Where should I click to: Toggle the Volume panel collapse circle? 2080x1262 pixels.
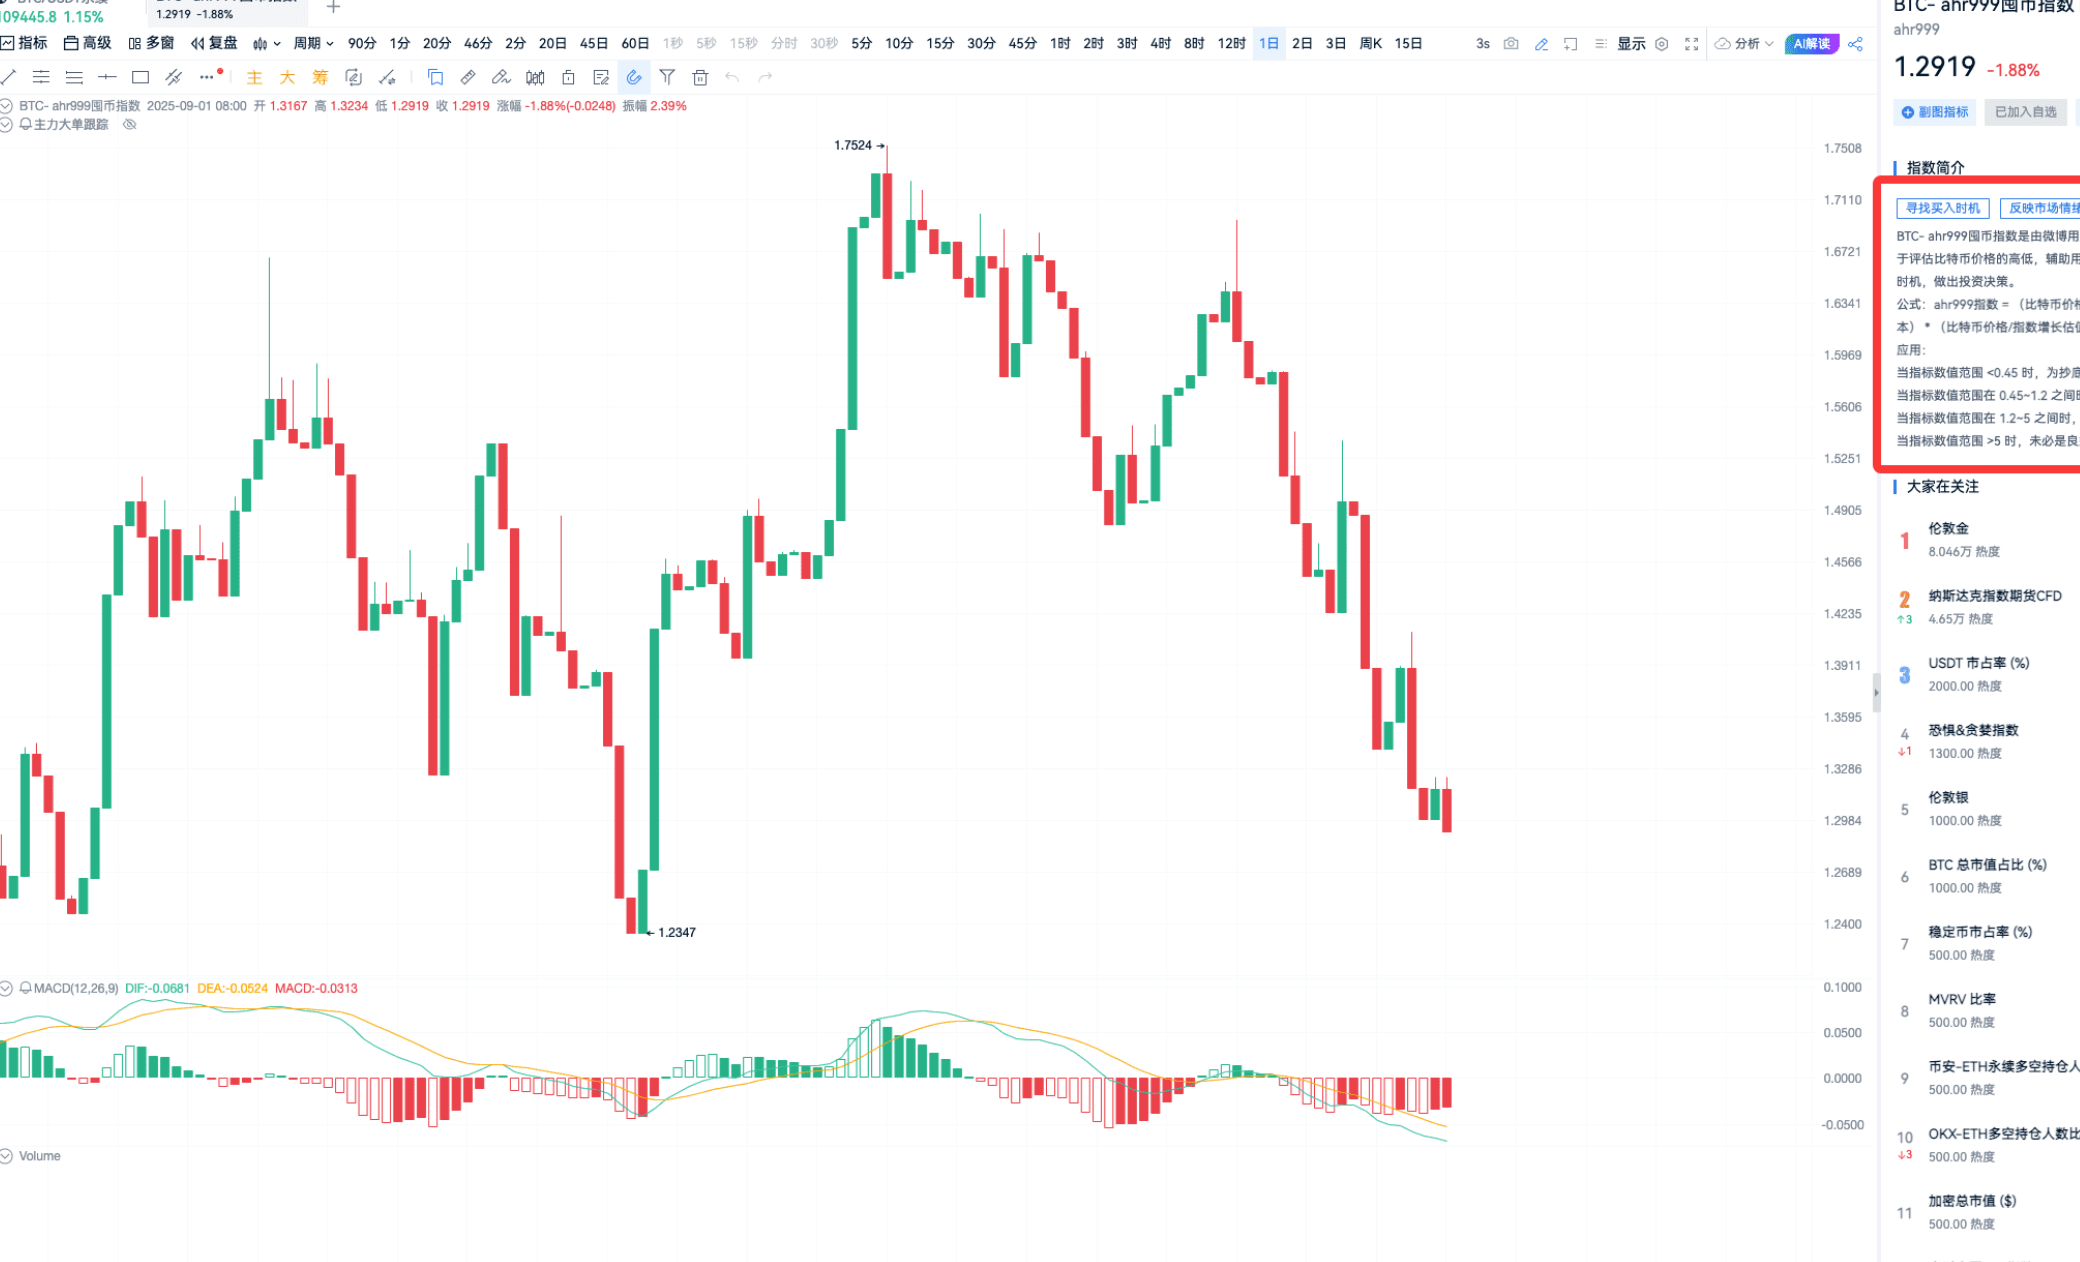pyautogui.click(x=6, y=1156)
